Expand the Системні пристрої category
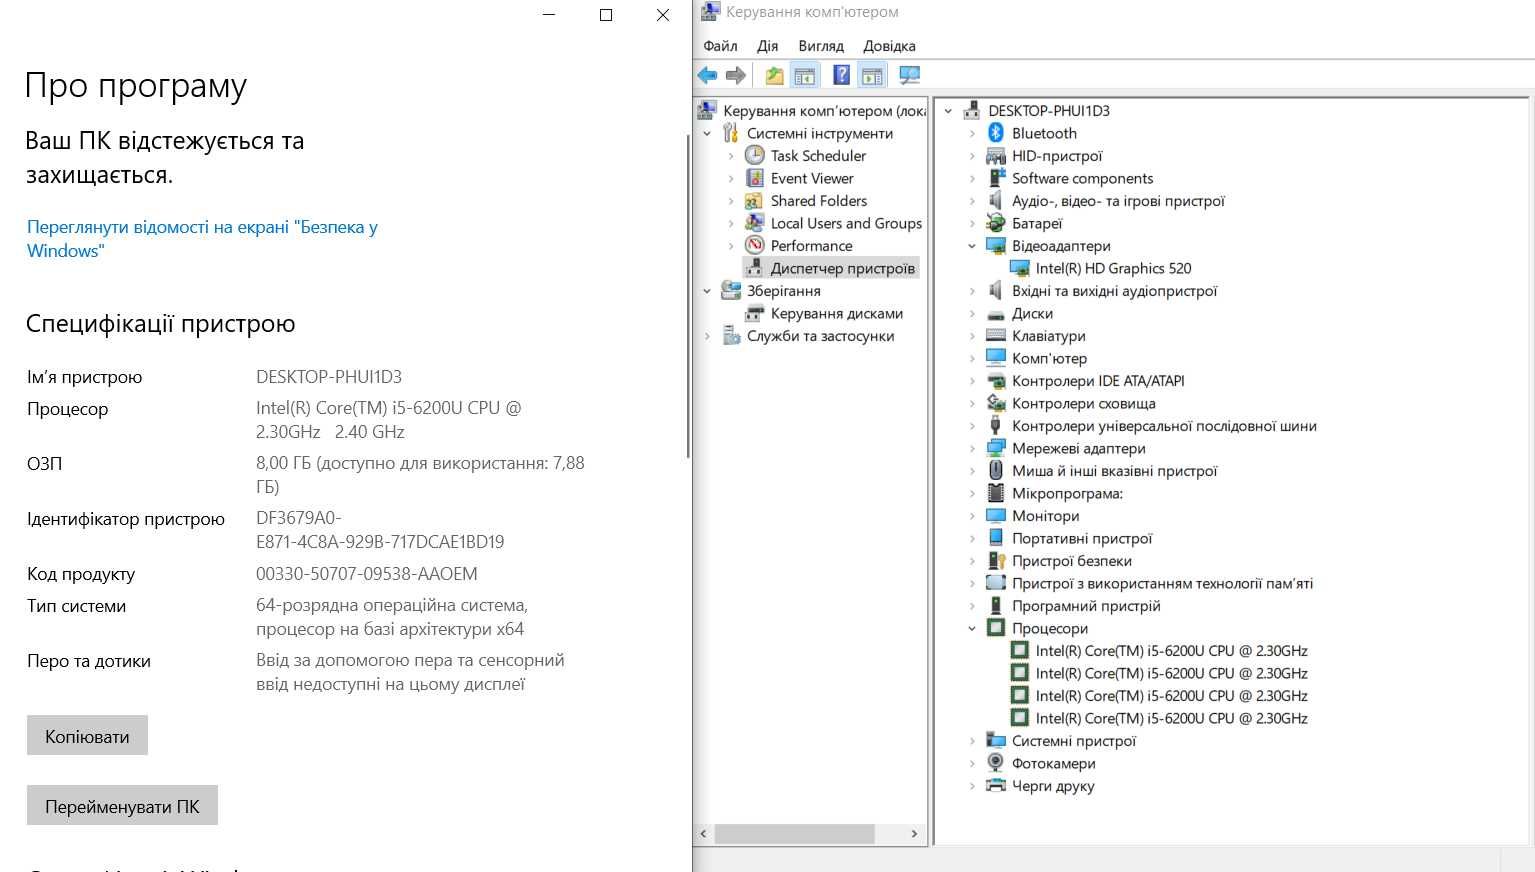Screen dimensions: 1535x872 (972, 741)
